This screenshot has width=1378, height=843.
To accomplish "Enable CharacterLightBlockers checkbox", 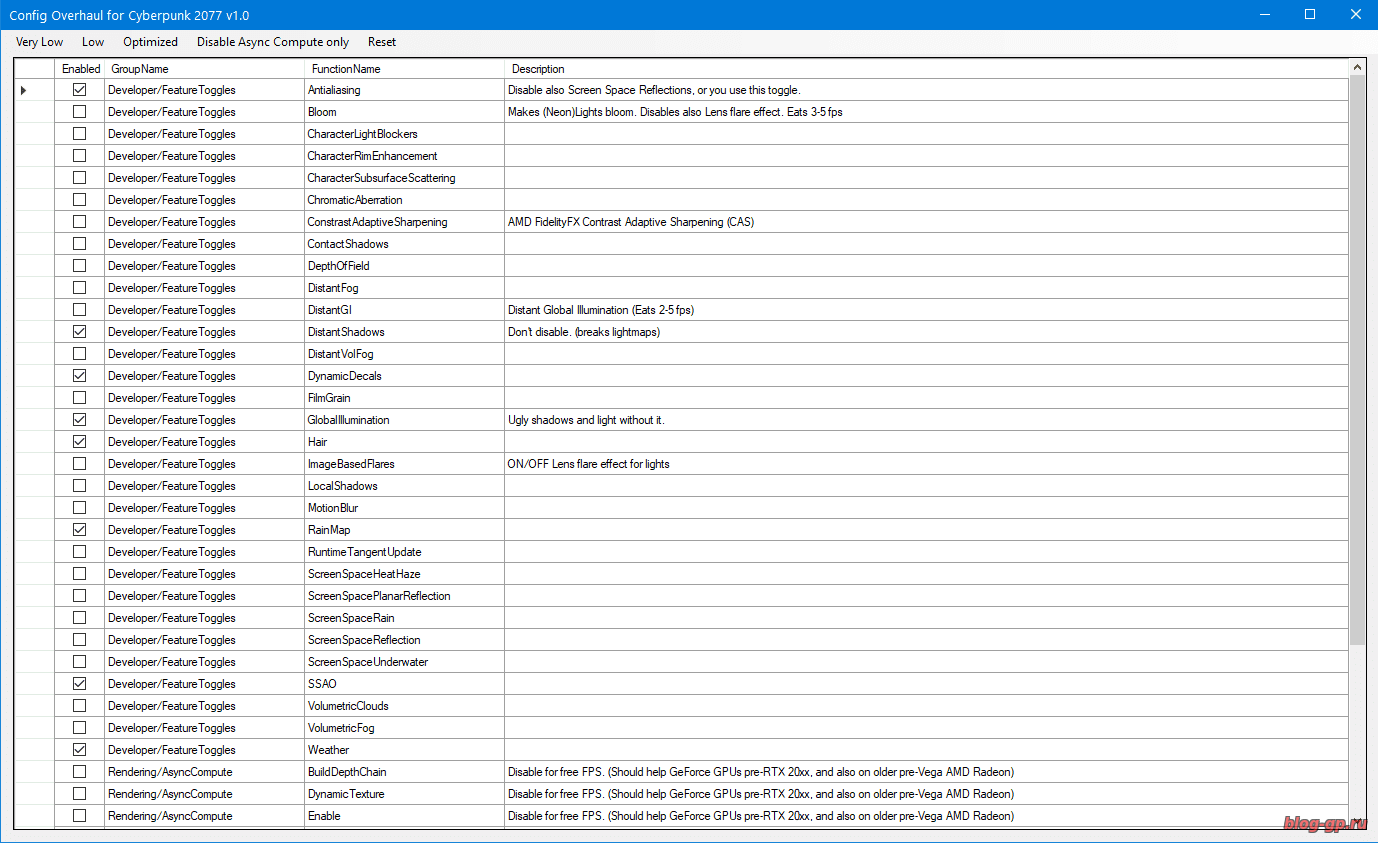I will point(80,134).
